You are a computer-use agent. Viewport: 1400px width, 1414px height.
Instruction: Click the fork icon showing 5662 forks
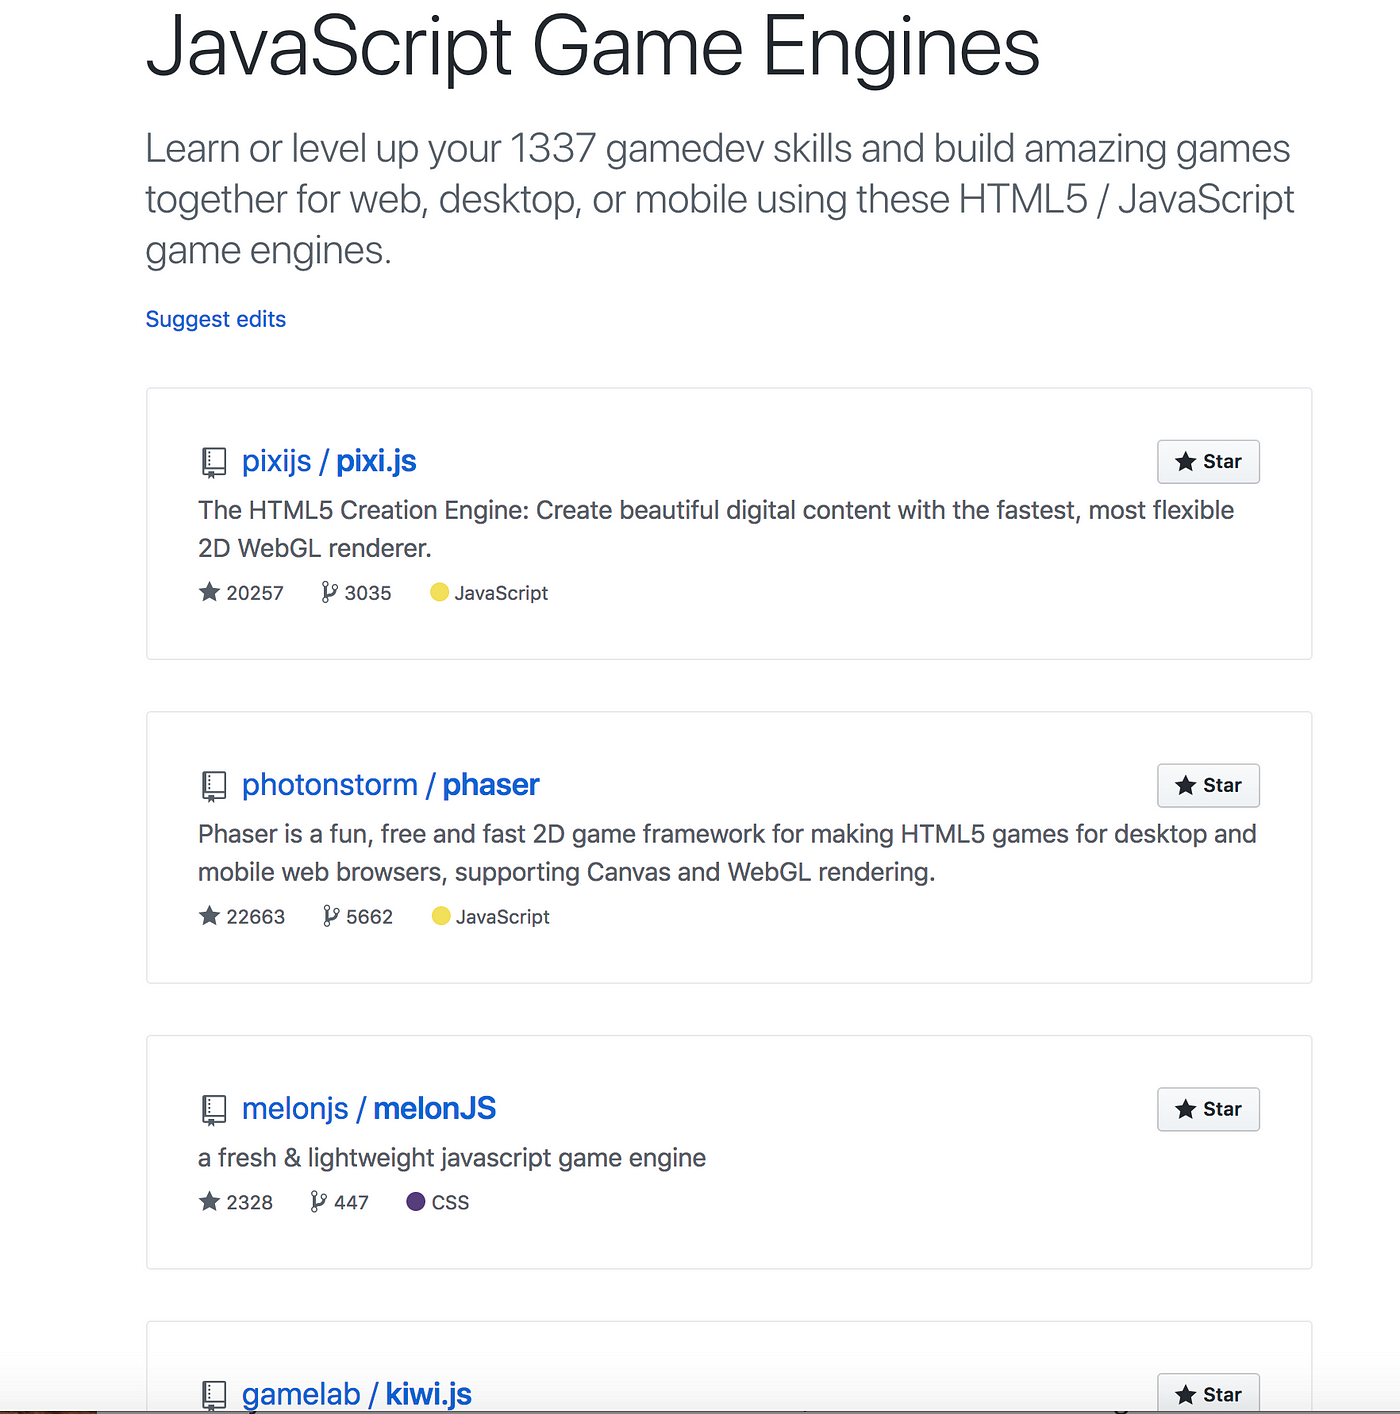(331, 916)
